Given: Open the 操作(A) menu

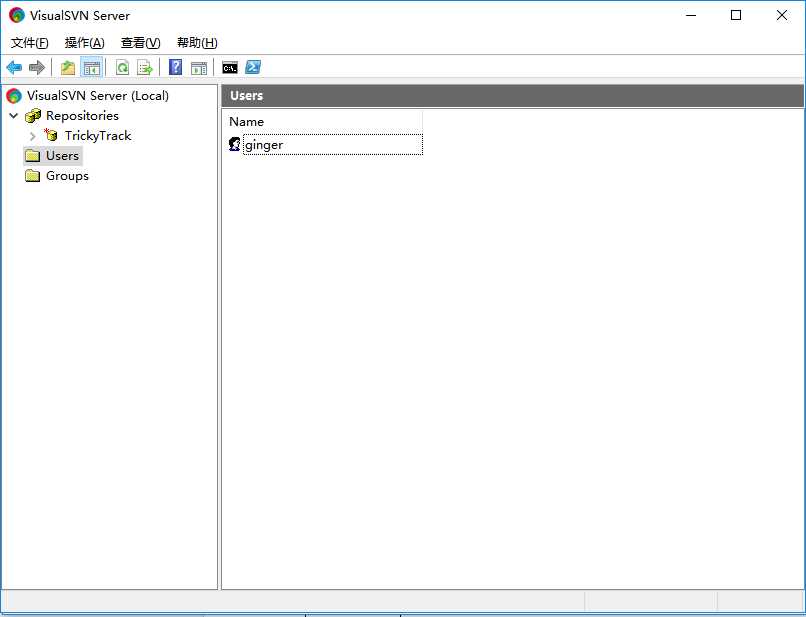Looking at the screenshot, I should tap(85, 43).
